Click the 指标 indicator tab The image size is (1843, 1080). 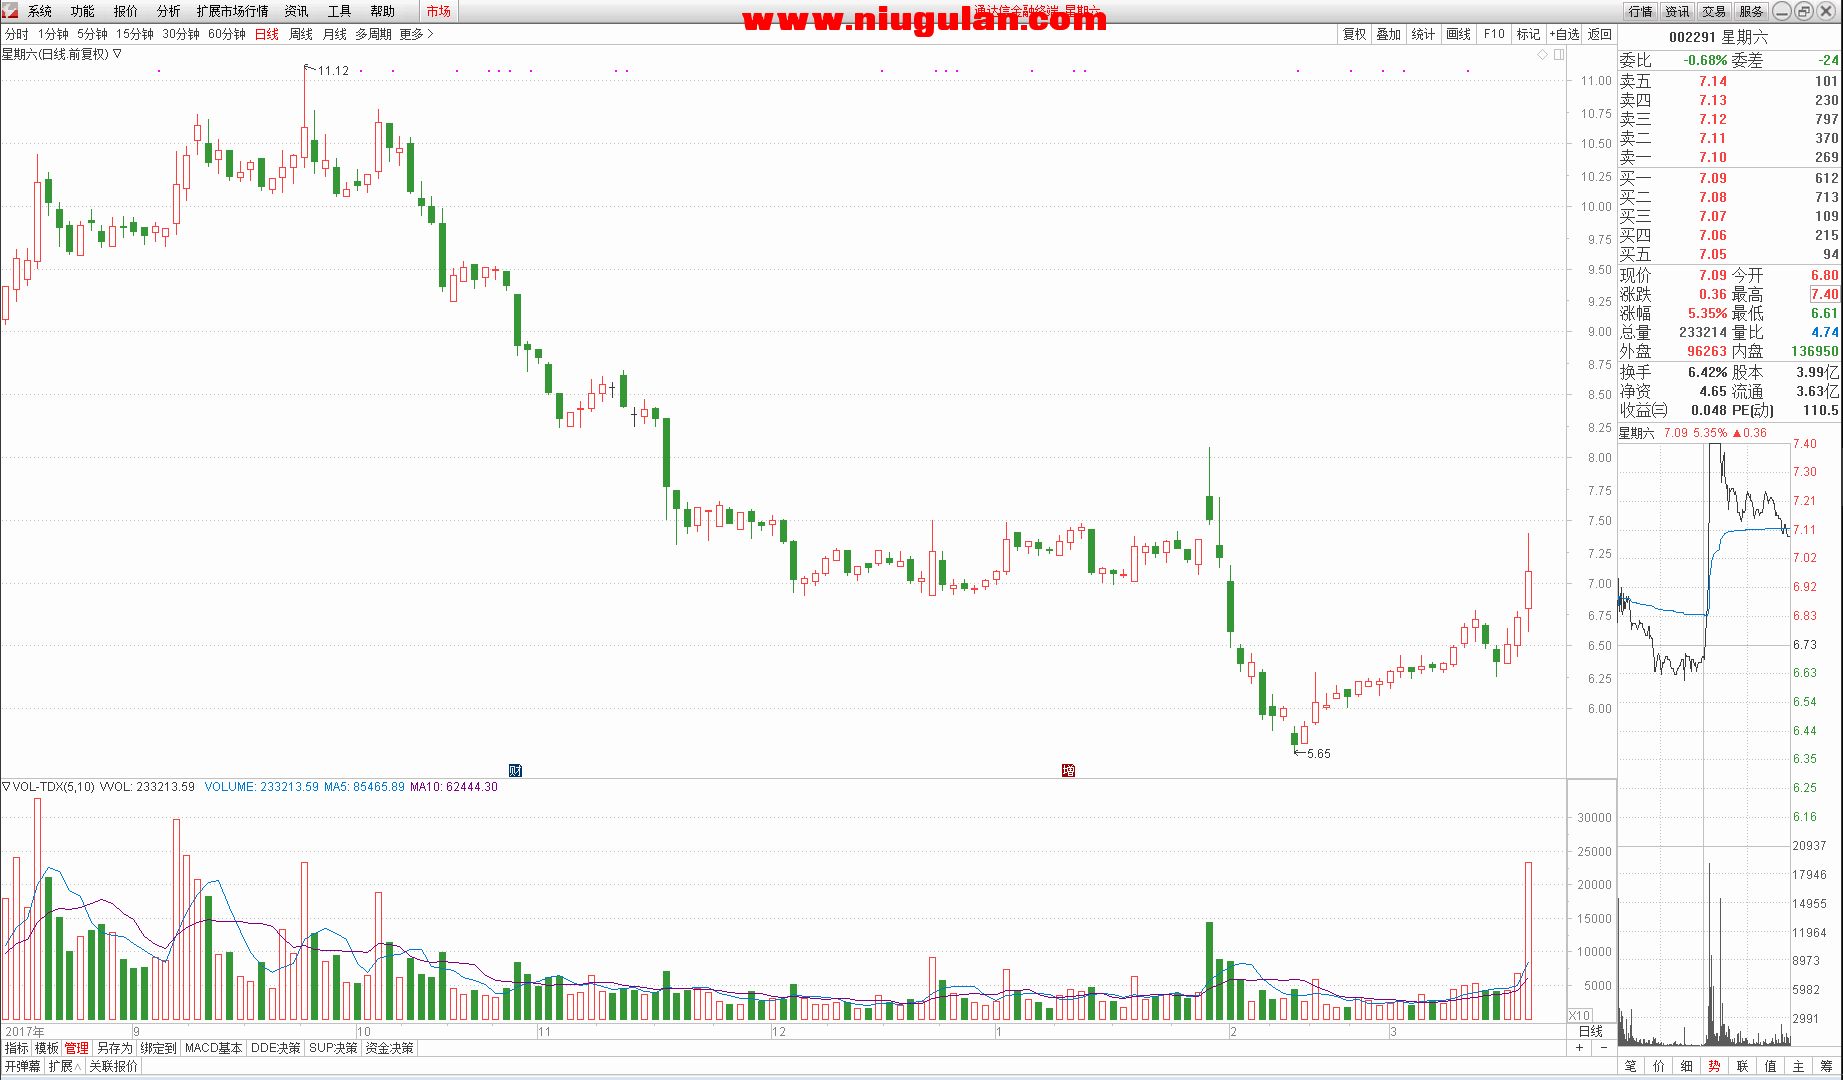point(17,1048)
